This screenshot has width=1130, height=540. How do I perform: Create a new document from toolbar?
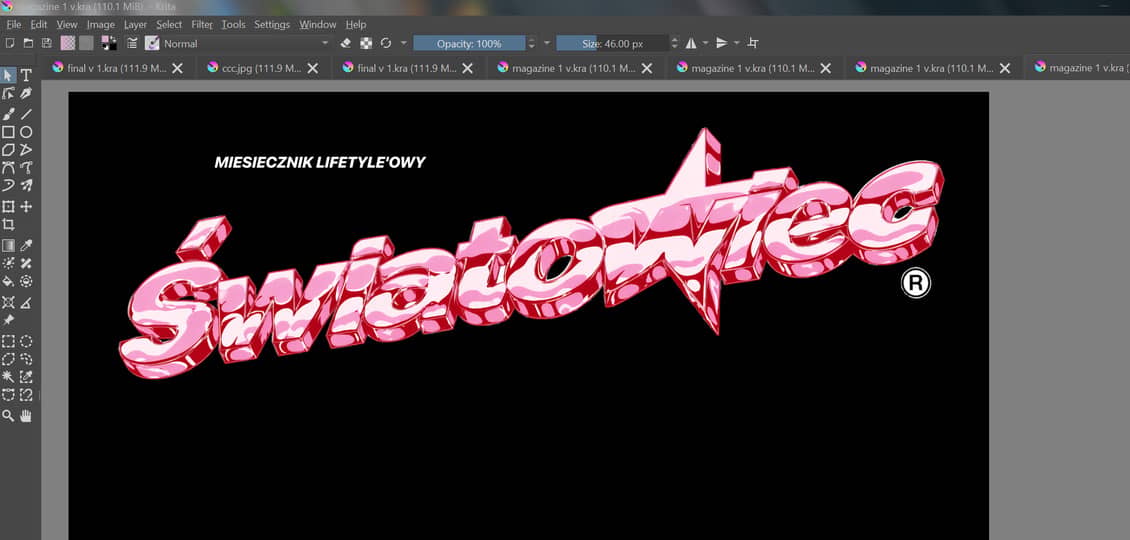pyautogui.click(x=9, y=43)
